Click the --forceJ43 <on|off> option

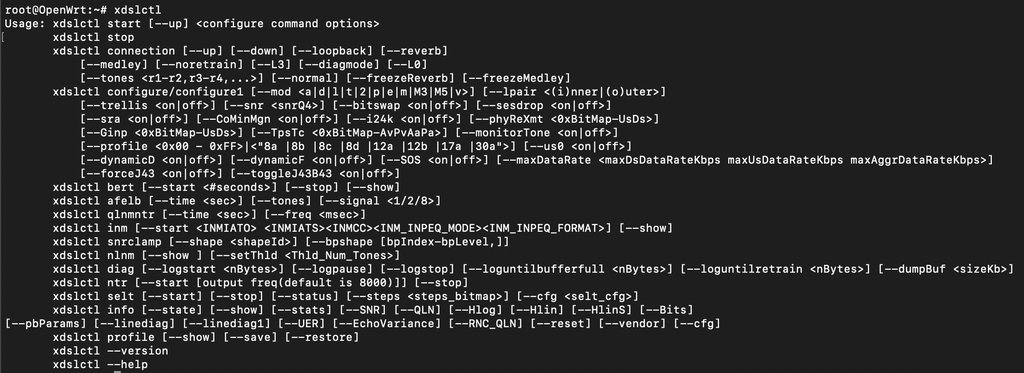pyautogui.click(x=152, y=174)
